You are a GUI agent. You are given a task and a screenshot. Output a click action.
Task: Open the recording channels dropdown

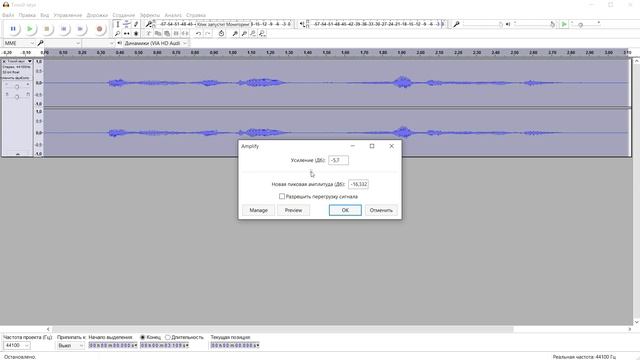[98, 43]
